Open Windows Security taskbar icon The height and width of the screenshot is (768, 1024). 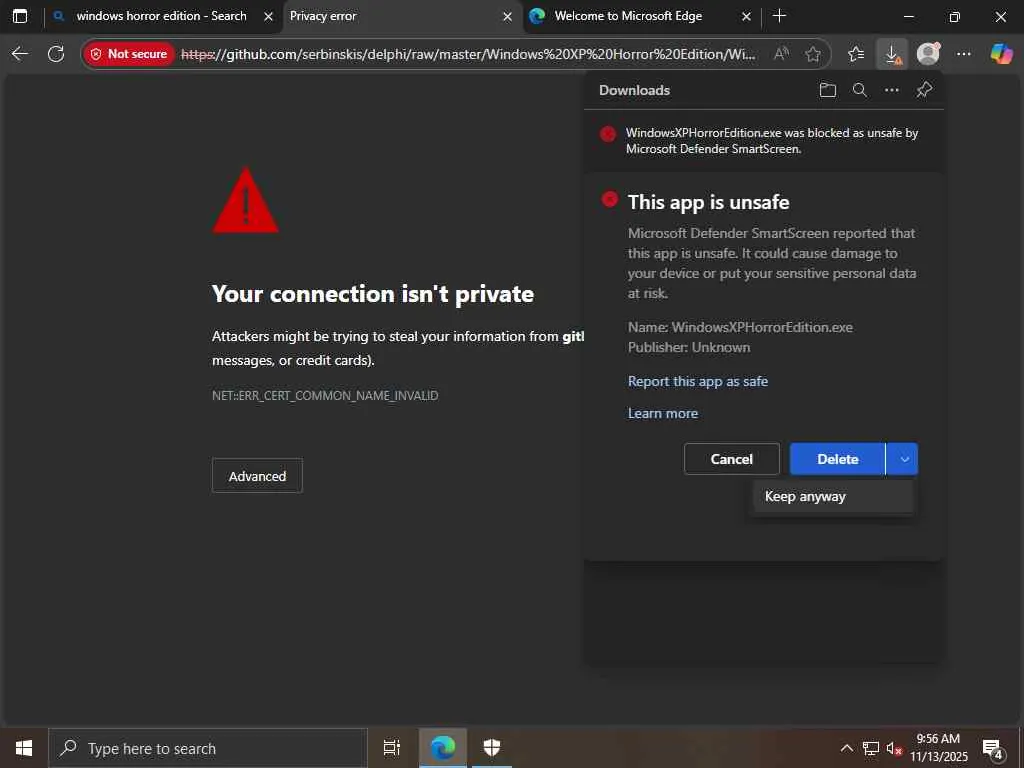pos(492,748)
